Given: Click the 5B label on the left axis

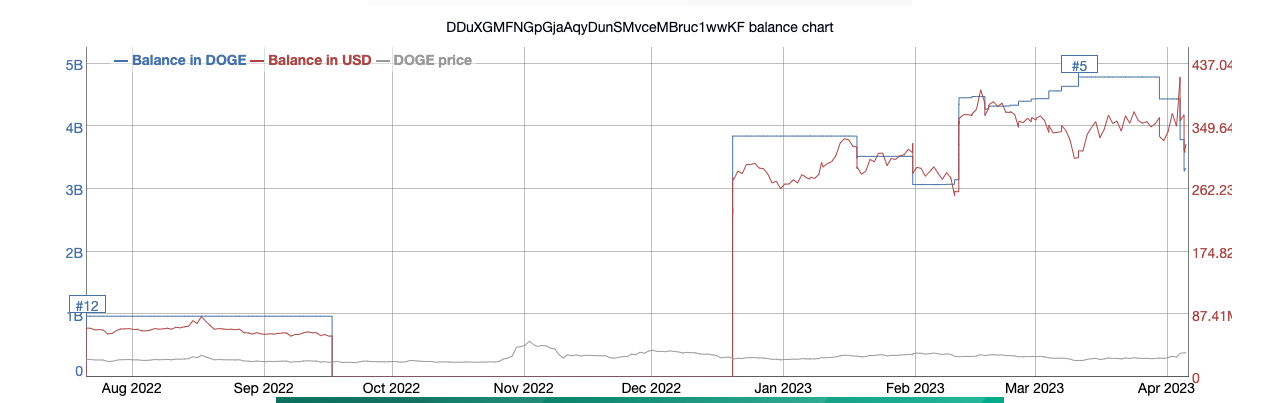Looking at the screenshot, I should tap(72, 65).
